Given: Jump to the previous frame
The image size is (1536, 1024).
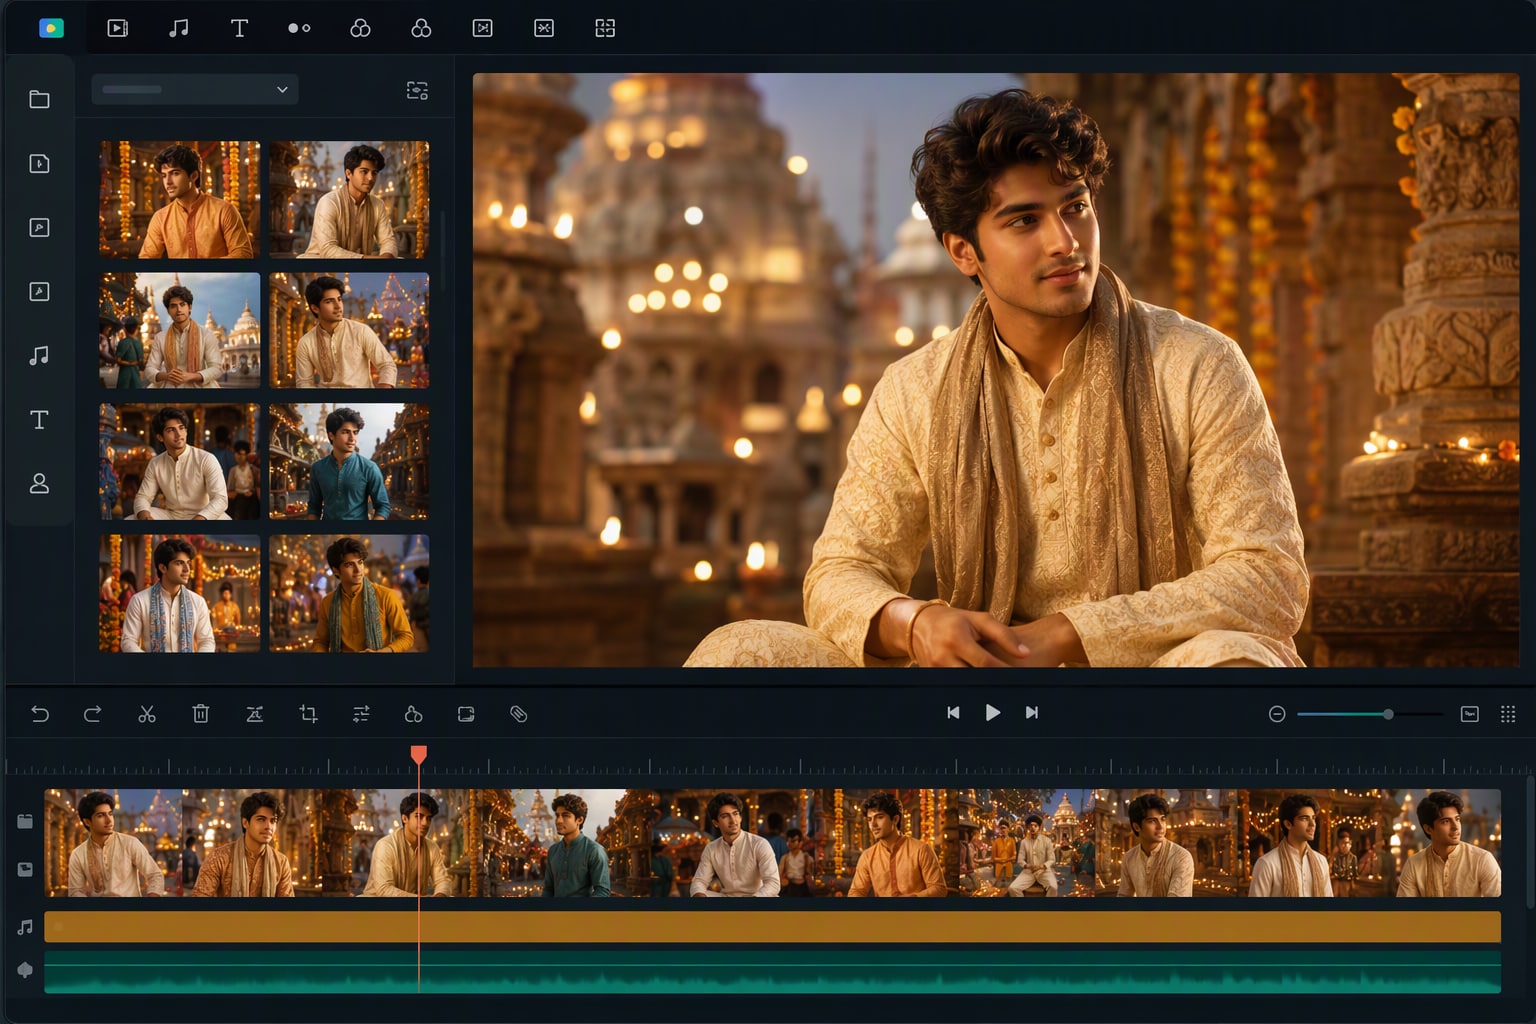Looking at the screenshot, I should [x=953, y=712].
